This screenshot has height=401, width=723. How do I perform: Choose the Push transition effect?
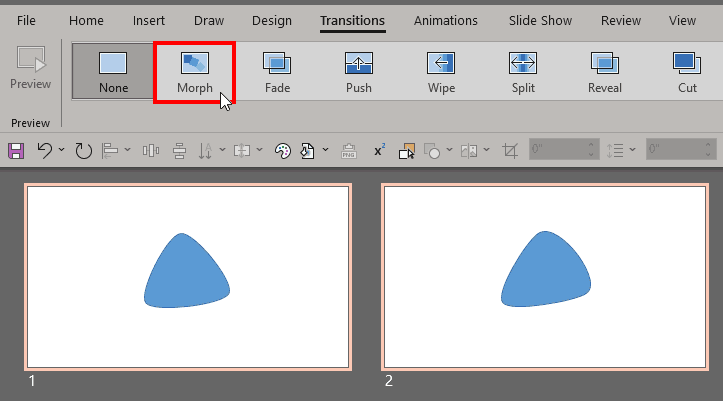coord(359,71)
